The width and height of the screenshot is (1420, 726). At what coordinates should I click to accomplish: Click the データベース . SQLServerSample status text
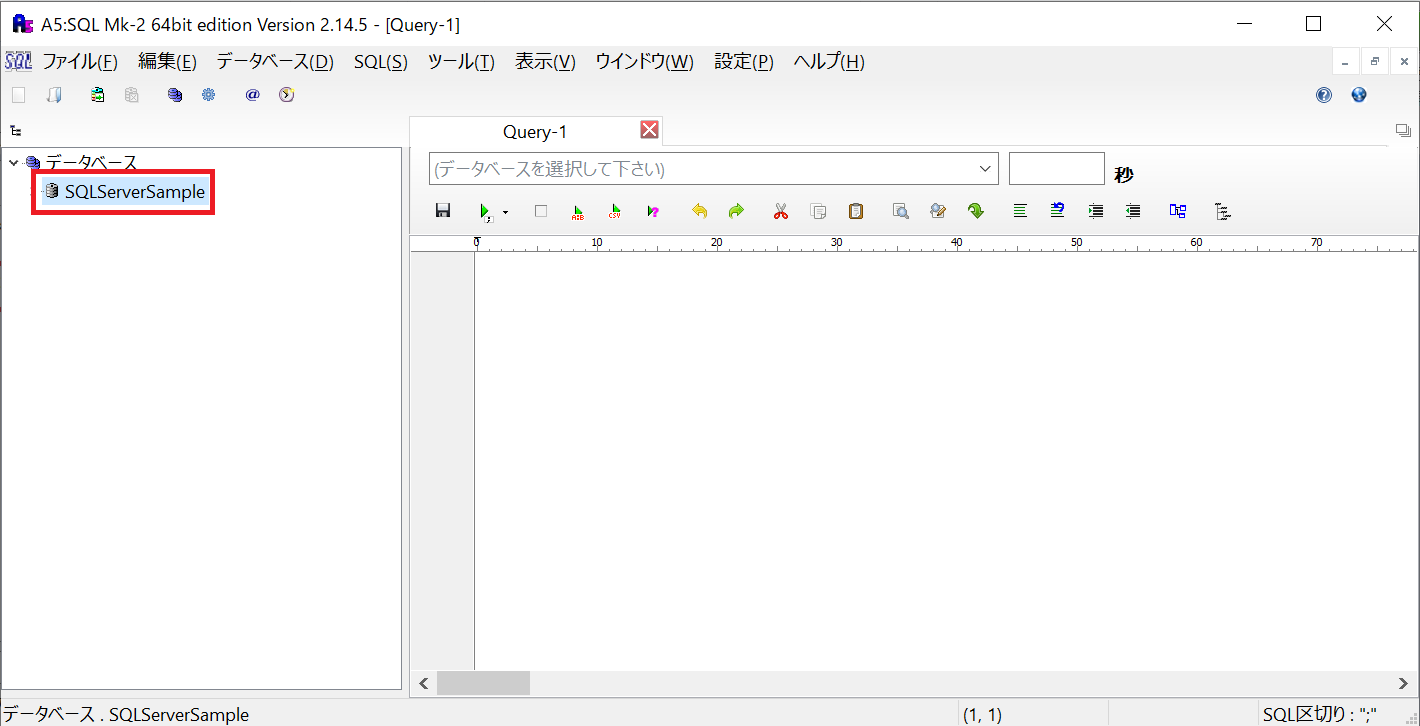coord(127,714)
